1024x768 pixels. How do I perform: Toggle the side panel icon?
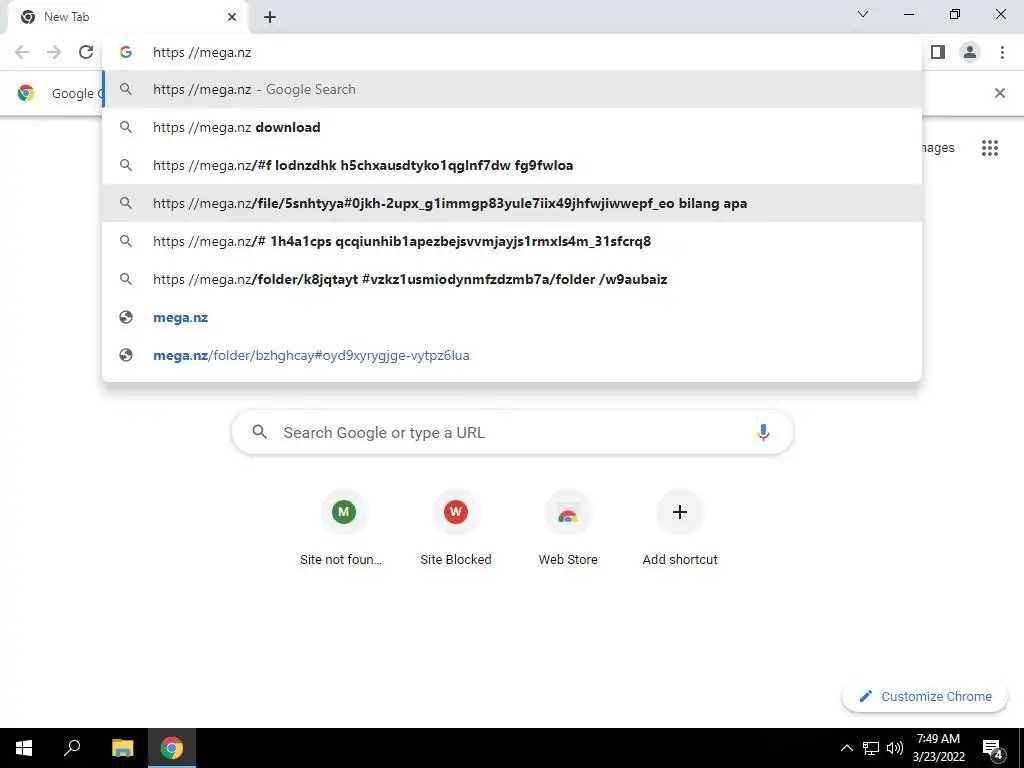tap(938, 52)
